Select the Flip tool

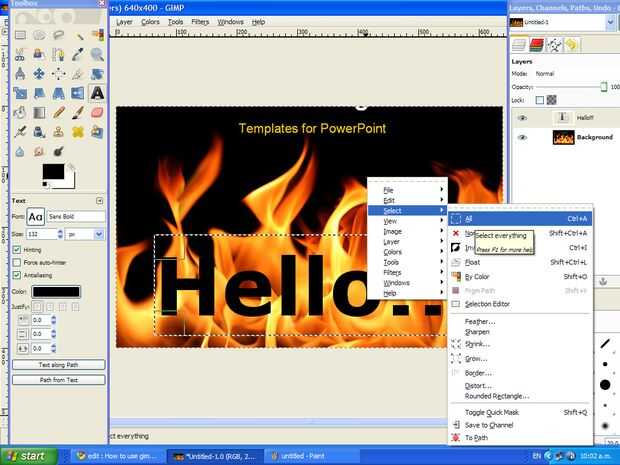click(78, 93)
